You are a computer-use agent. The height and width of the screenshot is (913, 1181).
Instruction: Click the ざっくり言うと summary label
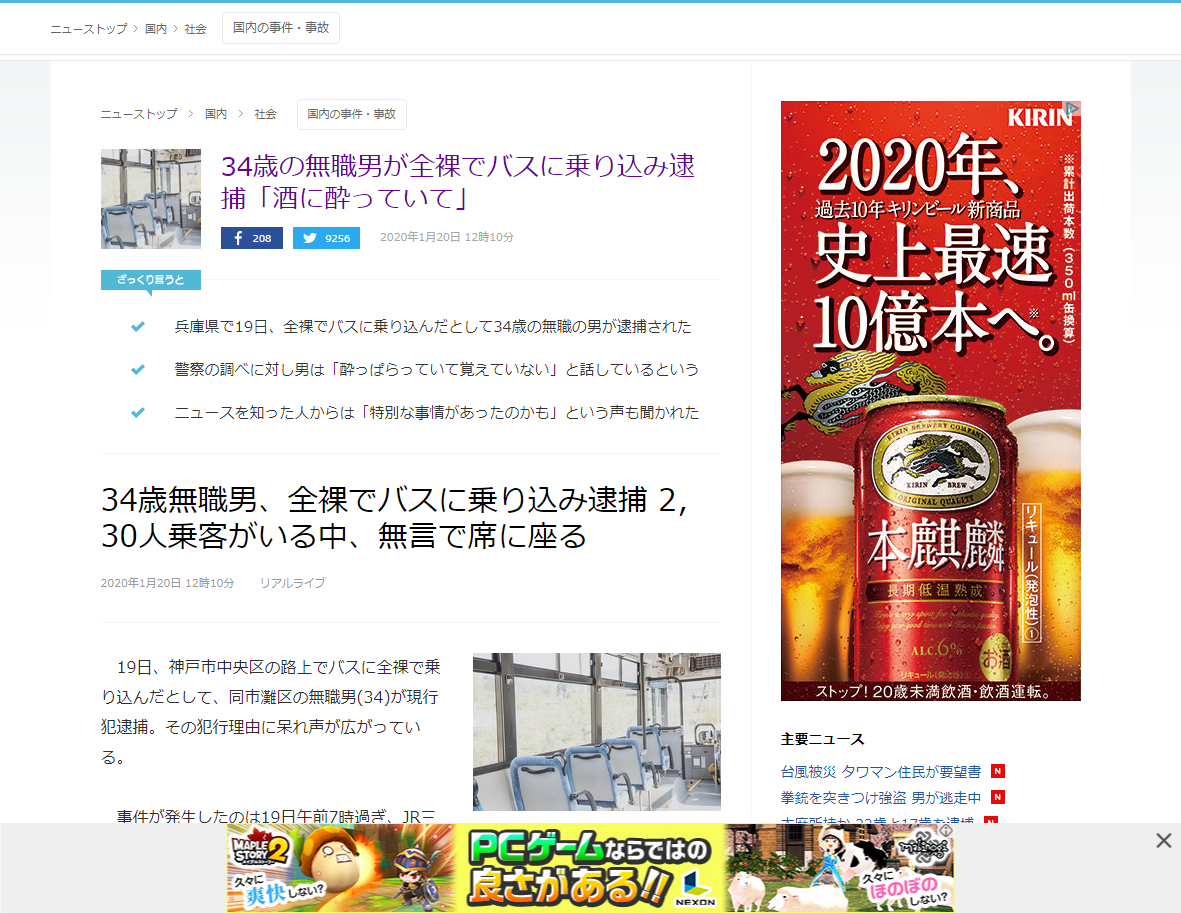[151, 279]
